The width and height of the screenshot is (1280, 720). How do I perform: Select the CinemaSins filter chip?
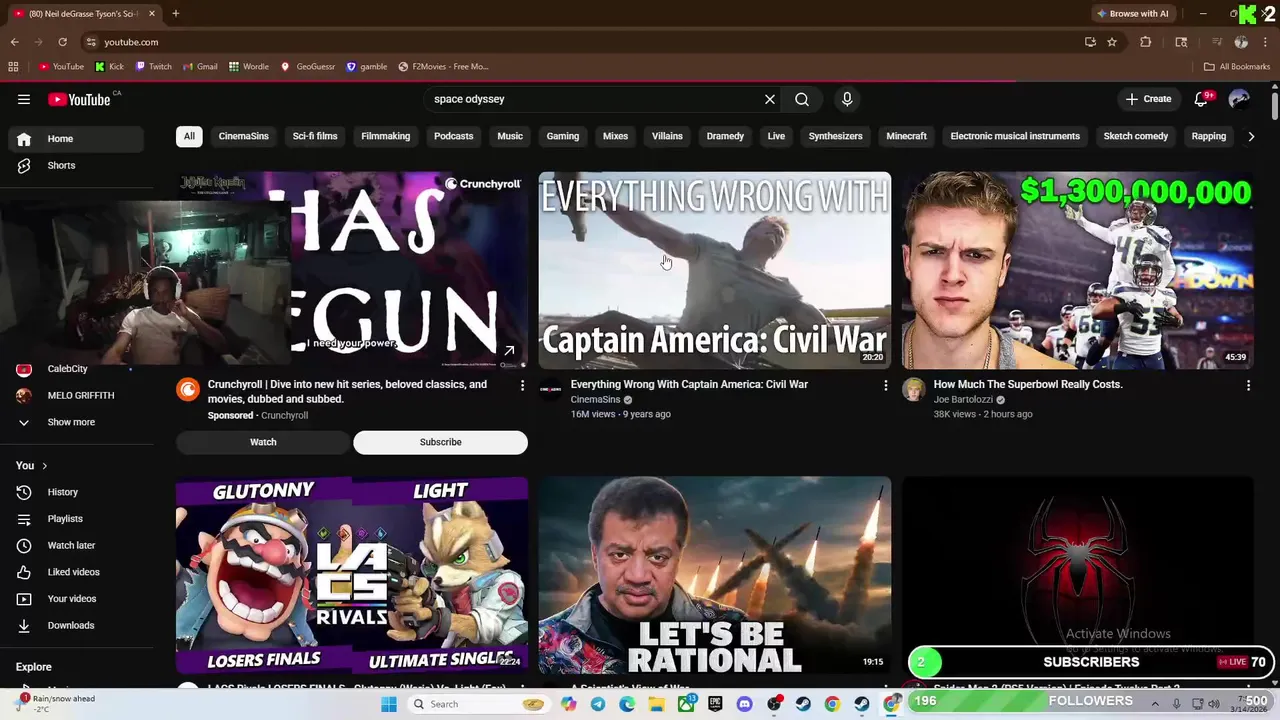pos(244,136)
